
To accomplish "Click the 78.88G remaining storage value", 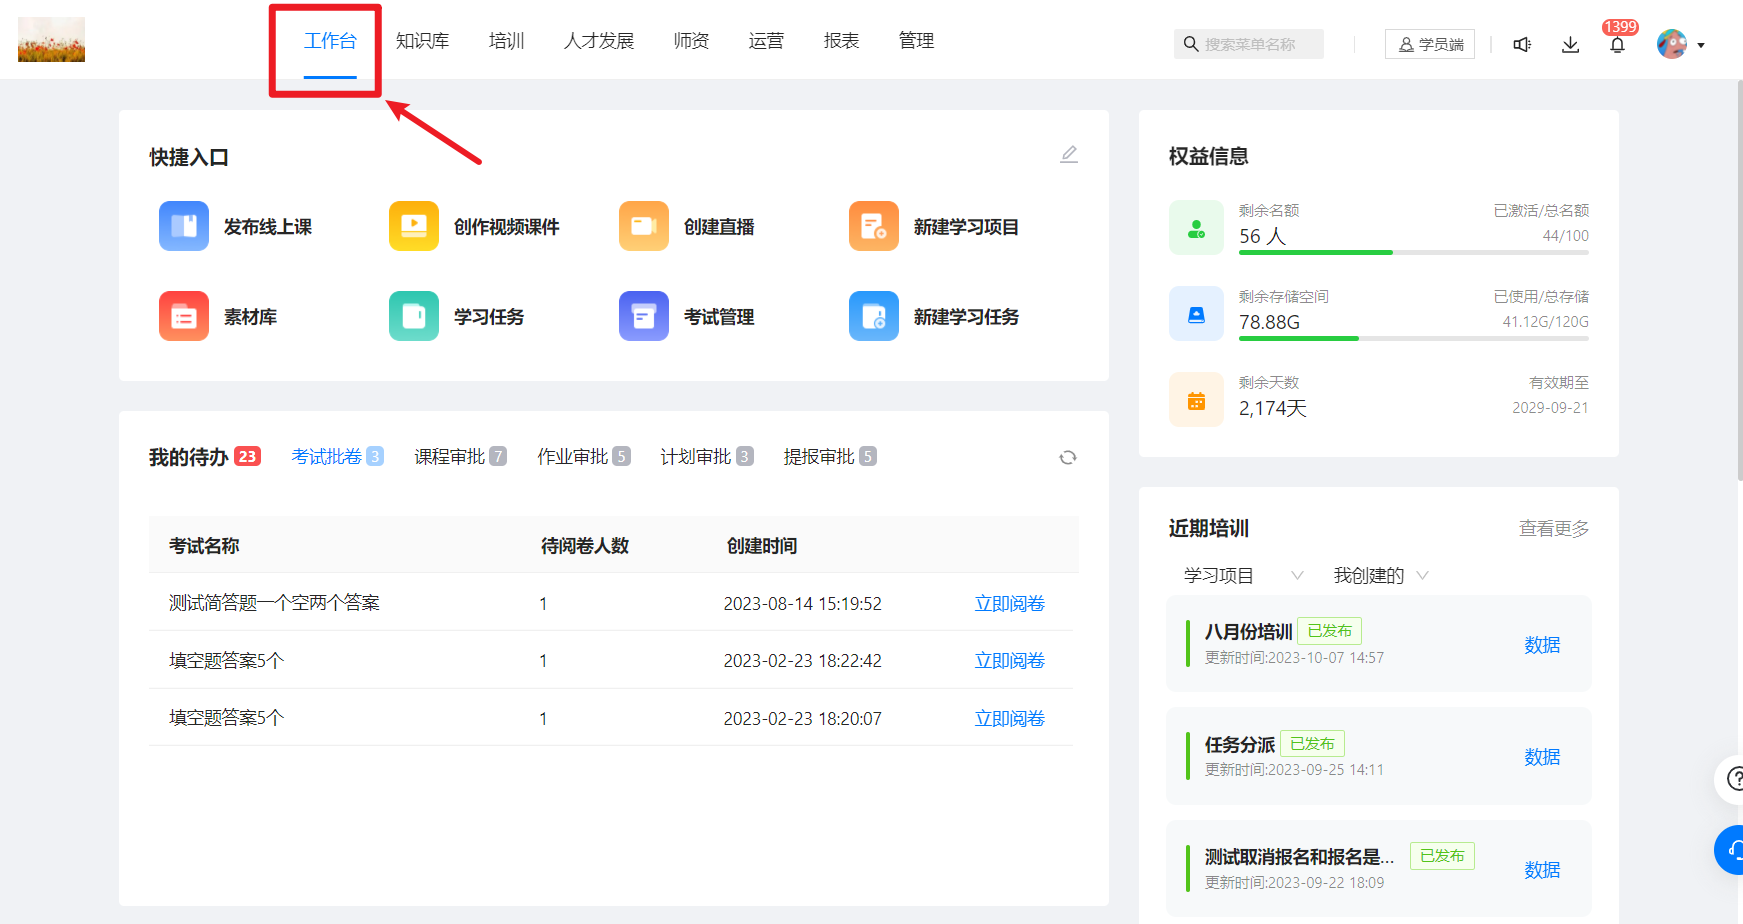I will point(1270,322).
